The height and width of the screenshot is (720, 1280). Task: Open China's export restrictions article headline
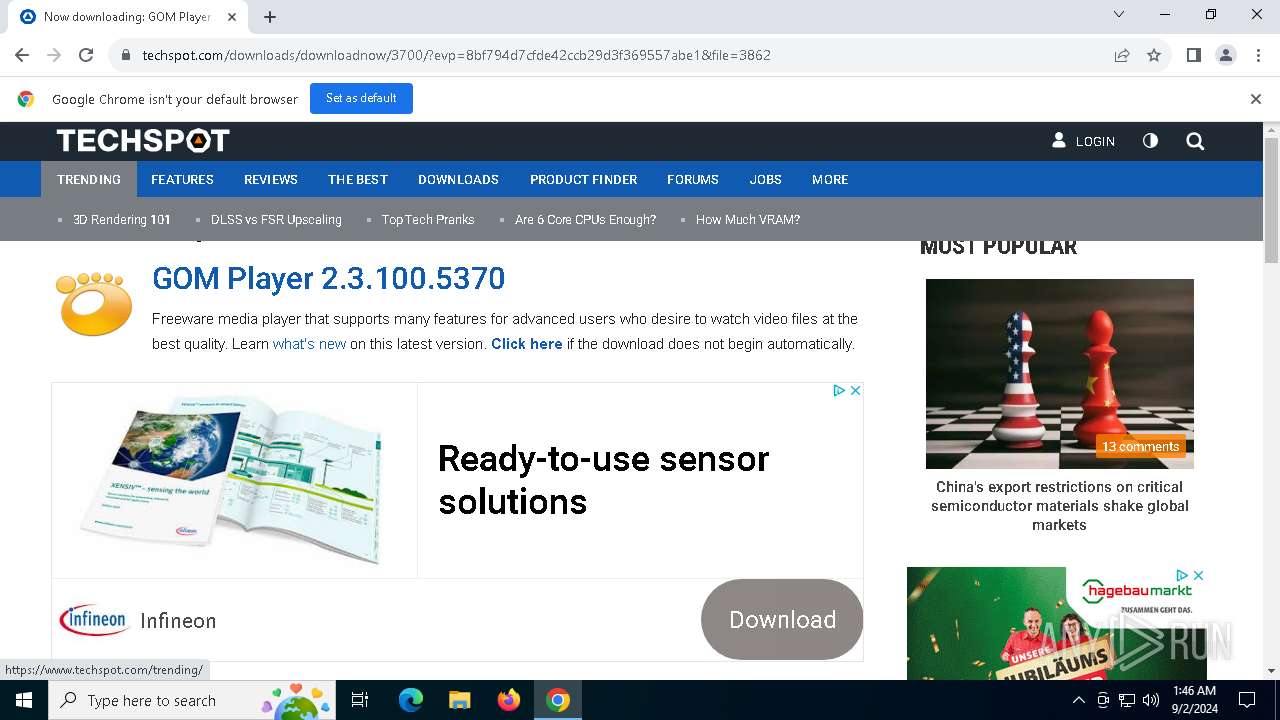click(1059, 506)
